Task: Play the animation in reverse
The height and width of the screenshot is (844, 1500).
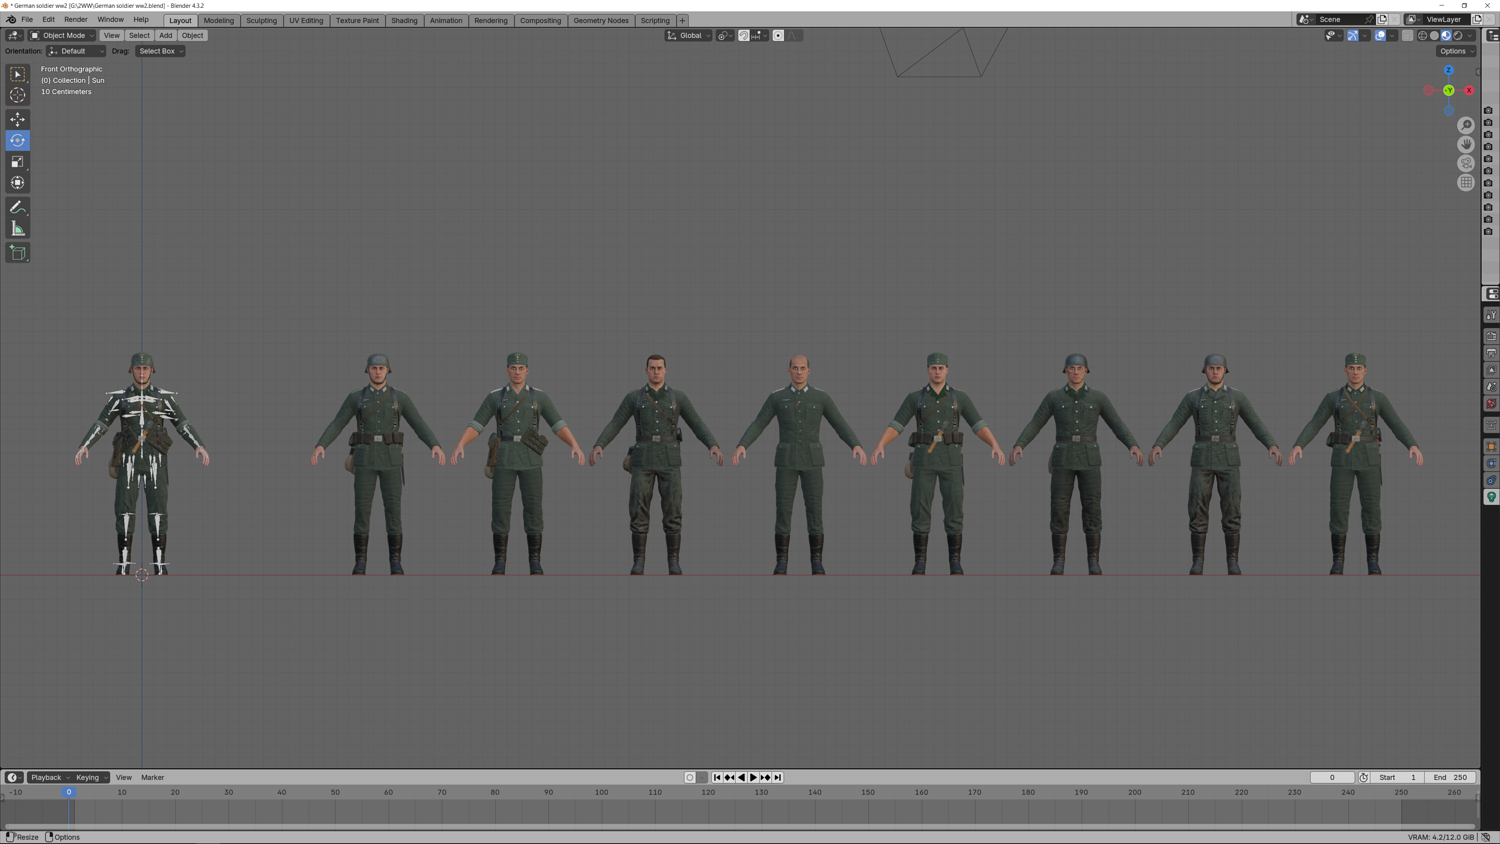Action: (x=741, y=777)
